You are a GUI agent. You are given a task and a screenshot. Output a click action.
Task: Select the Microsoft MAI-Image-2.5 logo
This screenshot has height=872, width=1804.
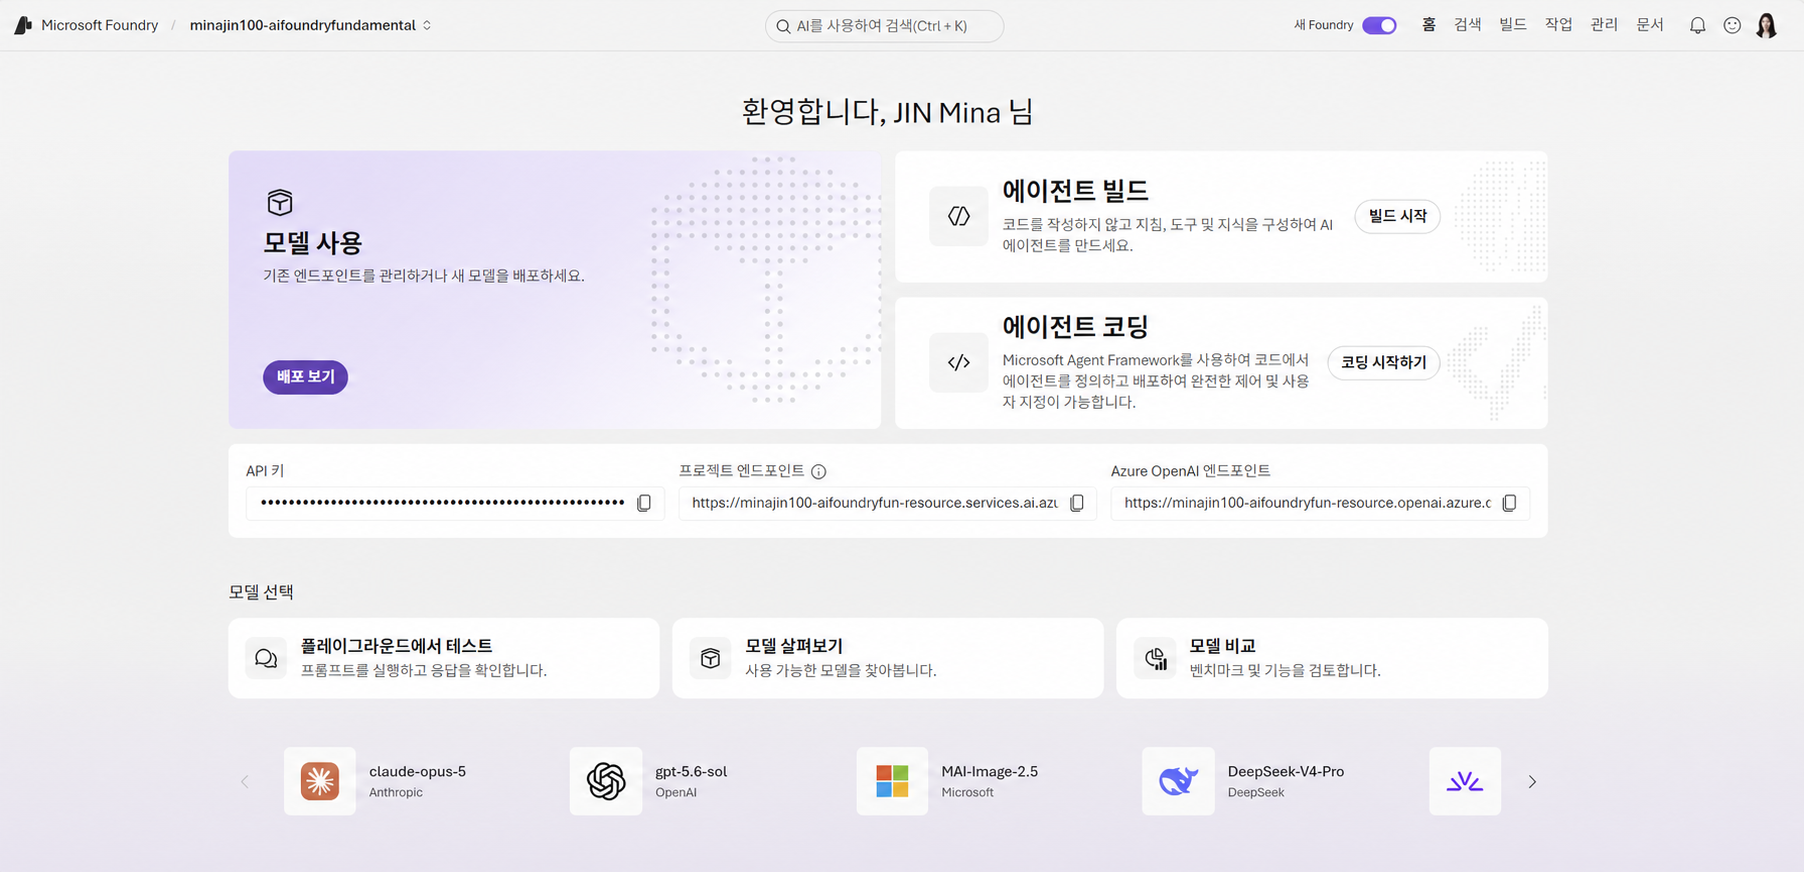pos(892,781)
